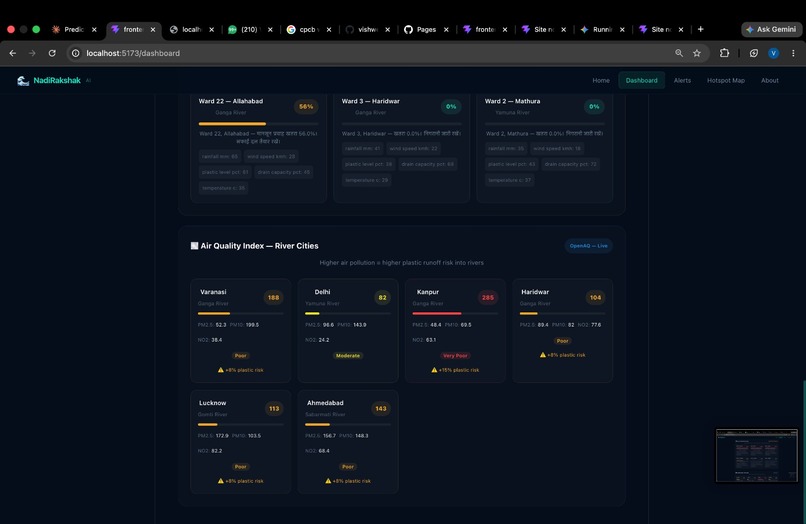Select the Delhi city name
The width and height of the screenshot is (806, 524).
pos(322,292)
